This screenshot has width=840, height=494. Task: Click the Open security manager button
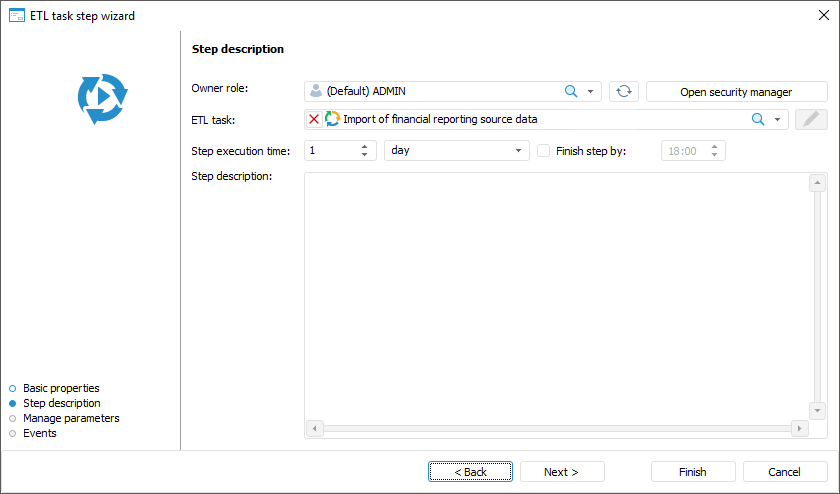click(x=736, y=91)
